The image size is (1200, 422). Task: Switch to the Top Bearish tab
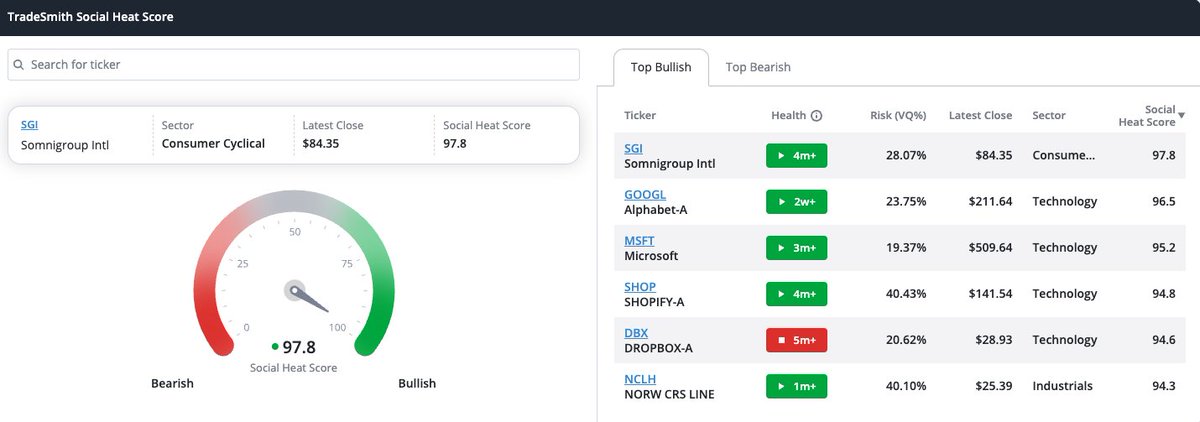(758, 67)
